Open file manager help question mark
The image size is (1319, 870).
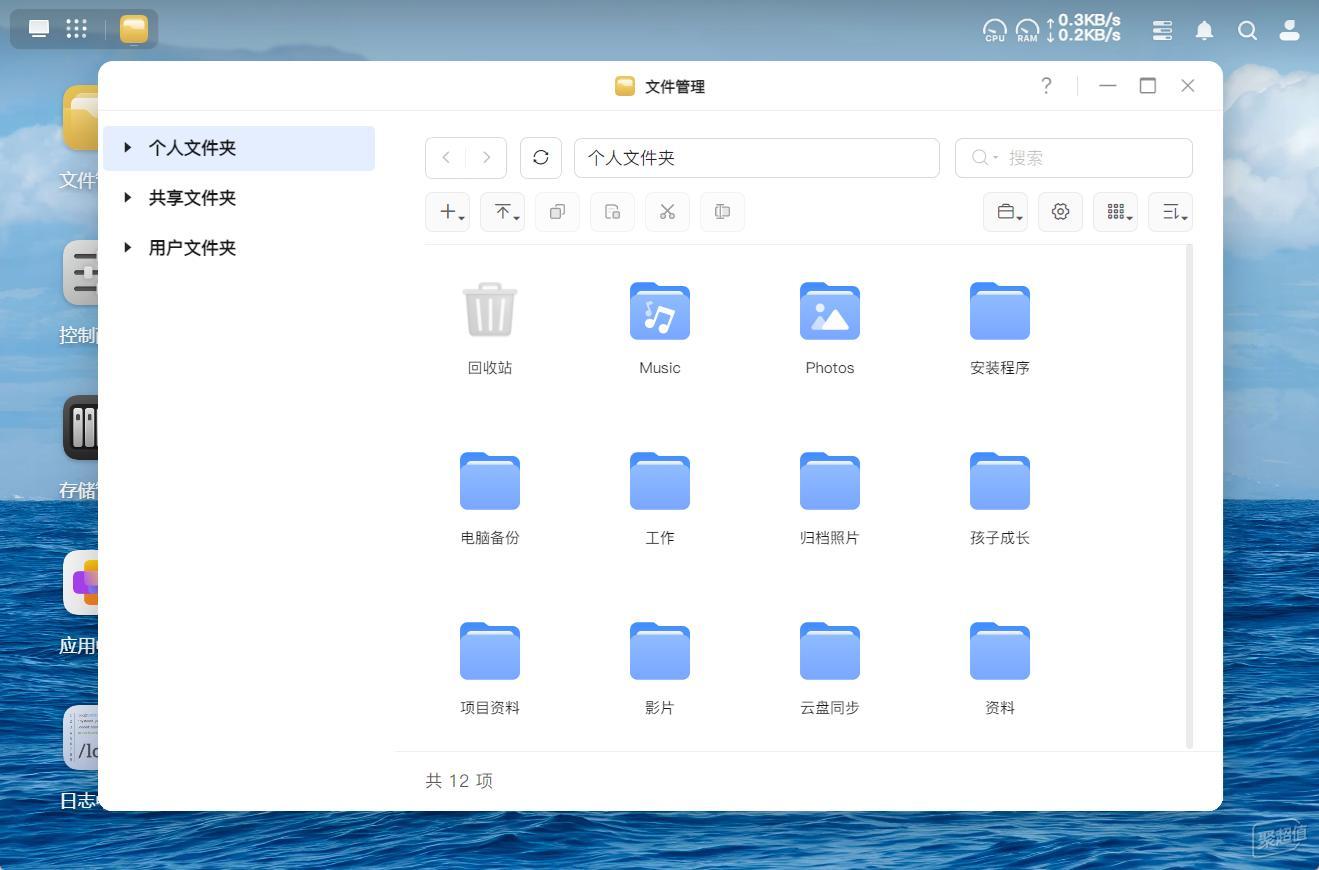click(1046, 86)
